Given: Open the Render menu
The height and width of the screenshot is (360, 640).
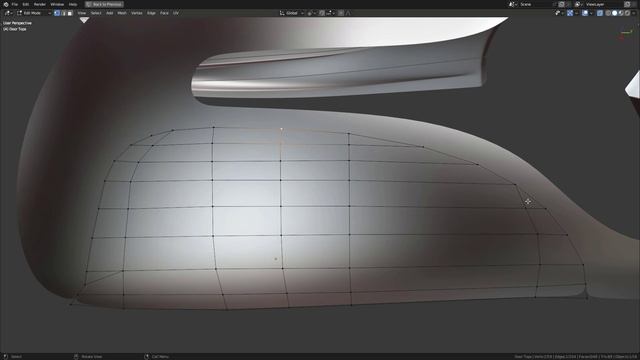Looking at the screenshot, I should tap(40, 4).
